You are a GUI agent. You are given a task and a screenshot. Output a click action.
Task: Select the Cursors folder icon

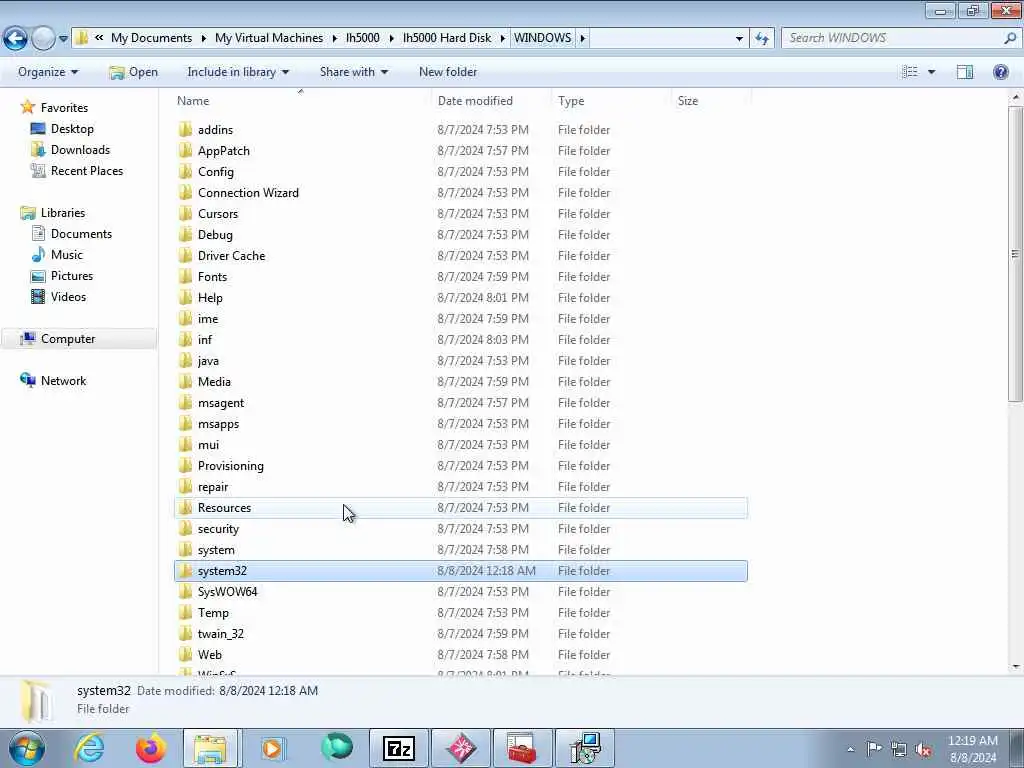pyautogui.click(x=186, y=214)
